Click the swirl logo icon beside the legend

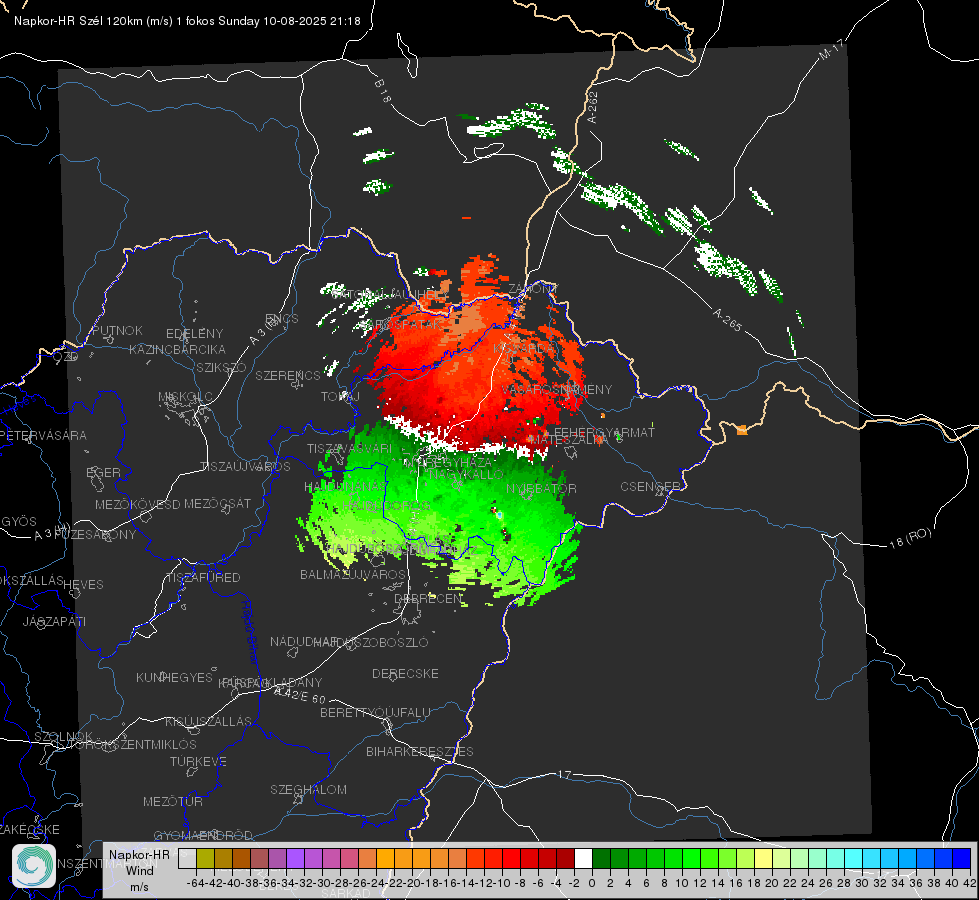tap(34, 866)
